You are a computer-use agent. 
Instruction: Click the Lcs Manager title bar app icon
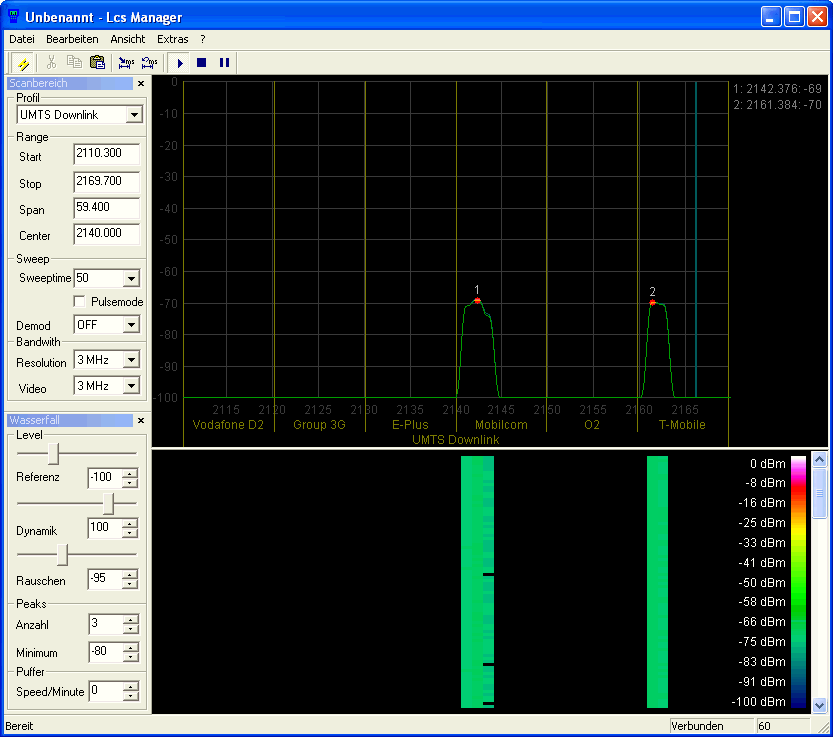point(14,16)
